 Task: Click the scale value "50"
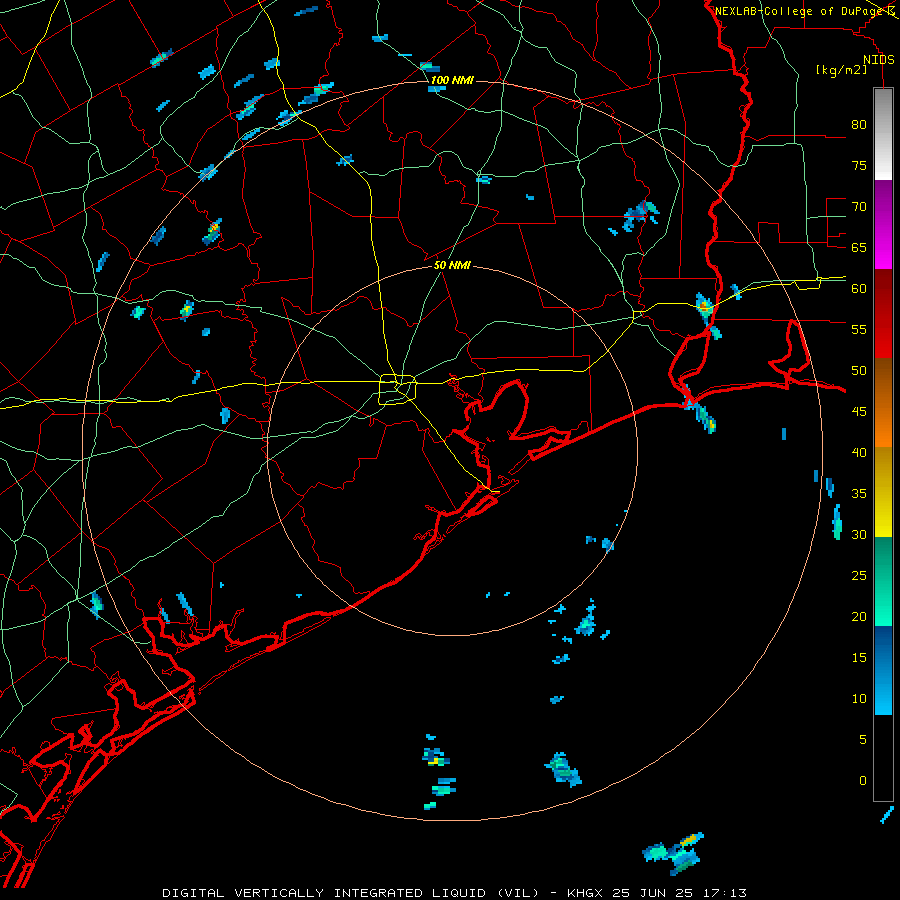click(859, 371)
